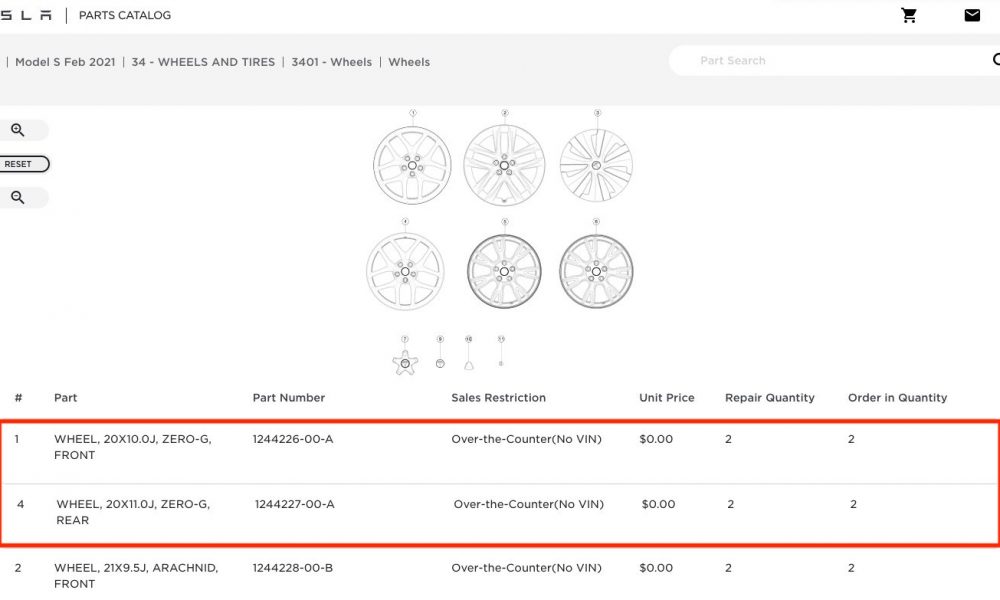Zoom out of the wheel diagram
The height and width of the screenshot is (600, 1000).
click(x=18, y=198)
